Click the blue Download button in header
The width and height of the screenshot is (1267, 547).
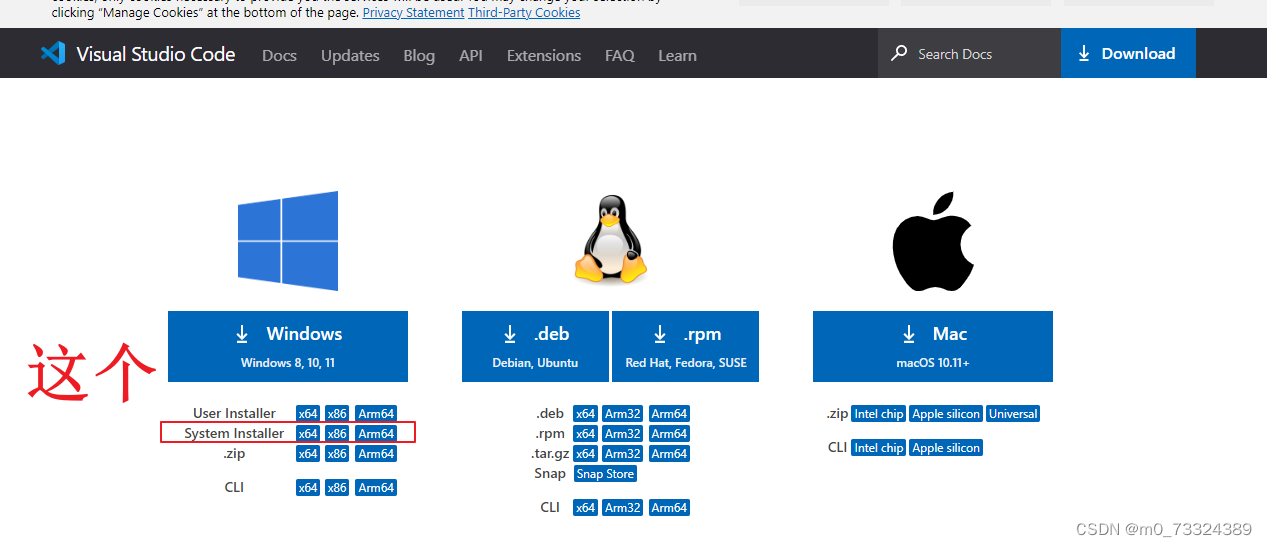click(1128, 53)
